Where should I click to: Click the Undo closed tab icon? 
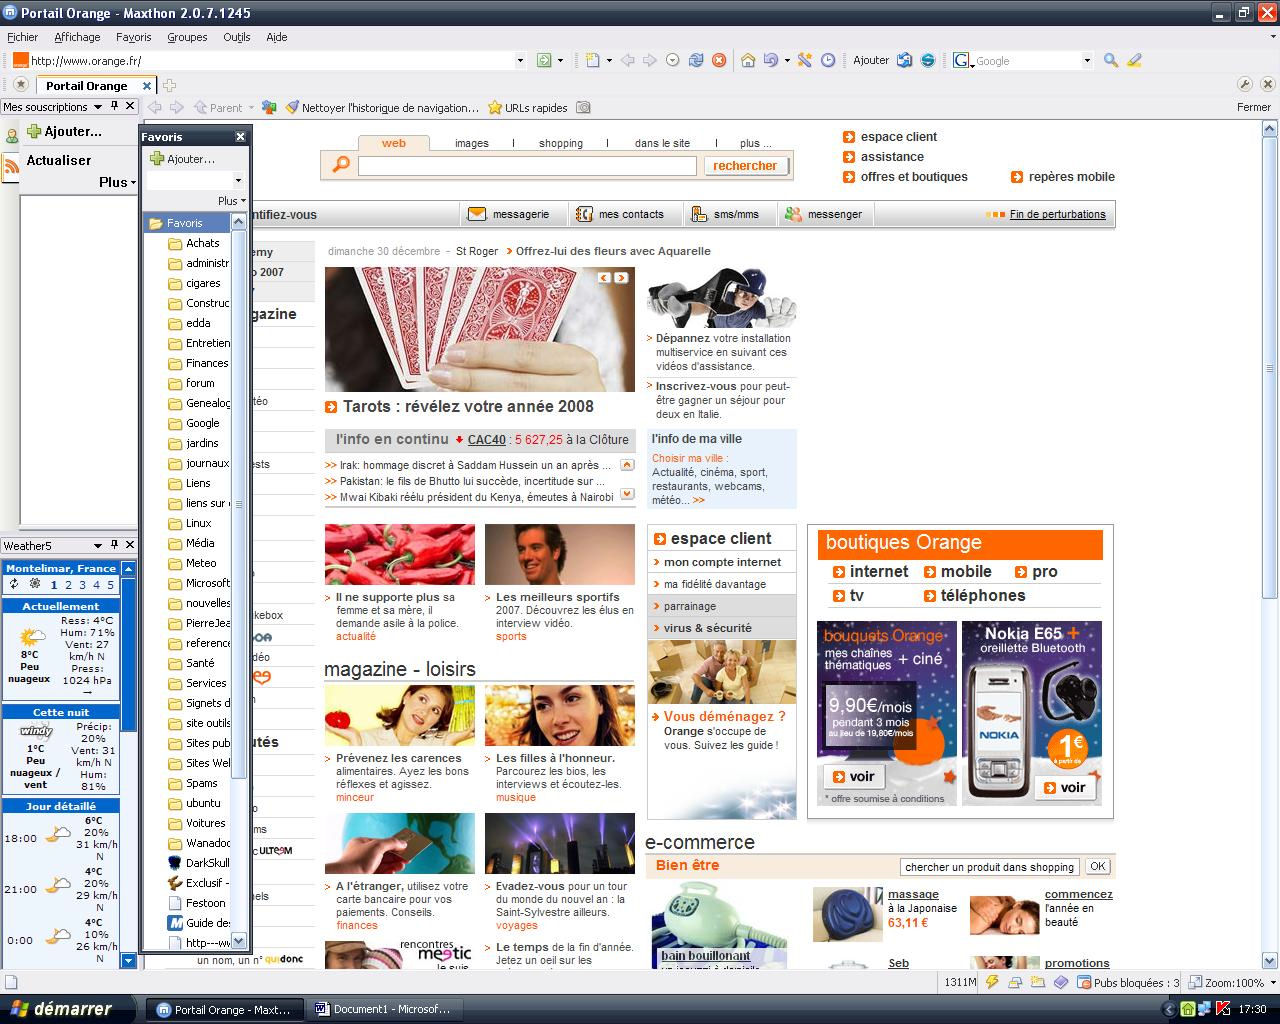click(770, 60)
